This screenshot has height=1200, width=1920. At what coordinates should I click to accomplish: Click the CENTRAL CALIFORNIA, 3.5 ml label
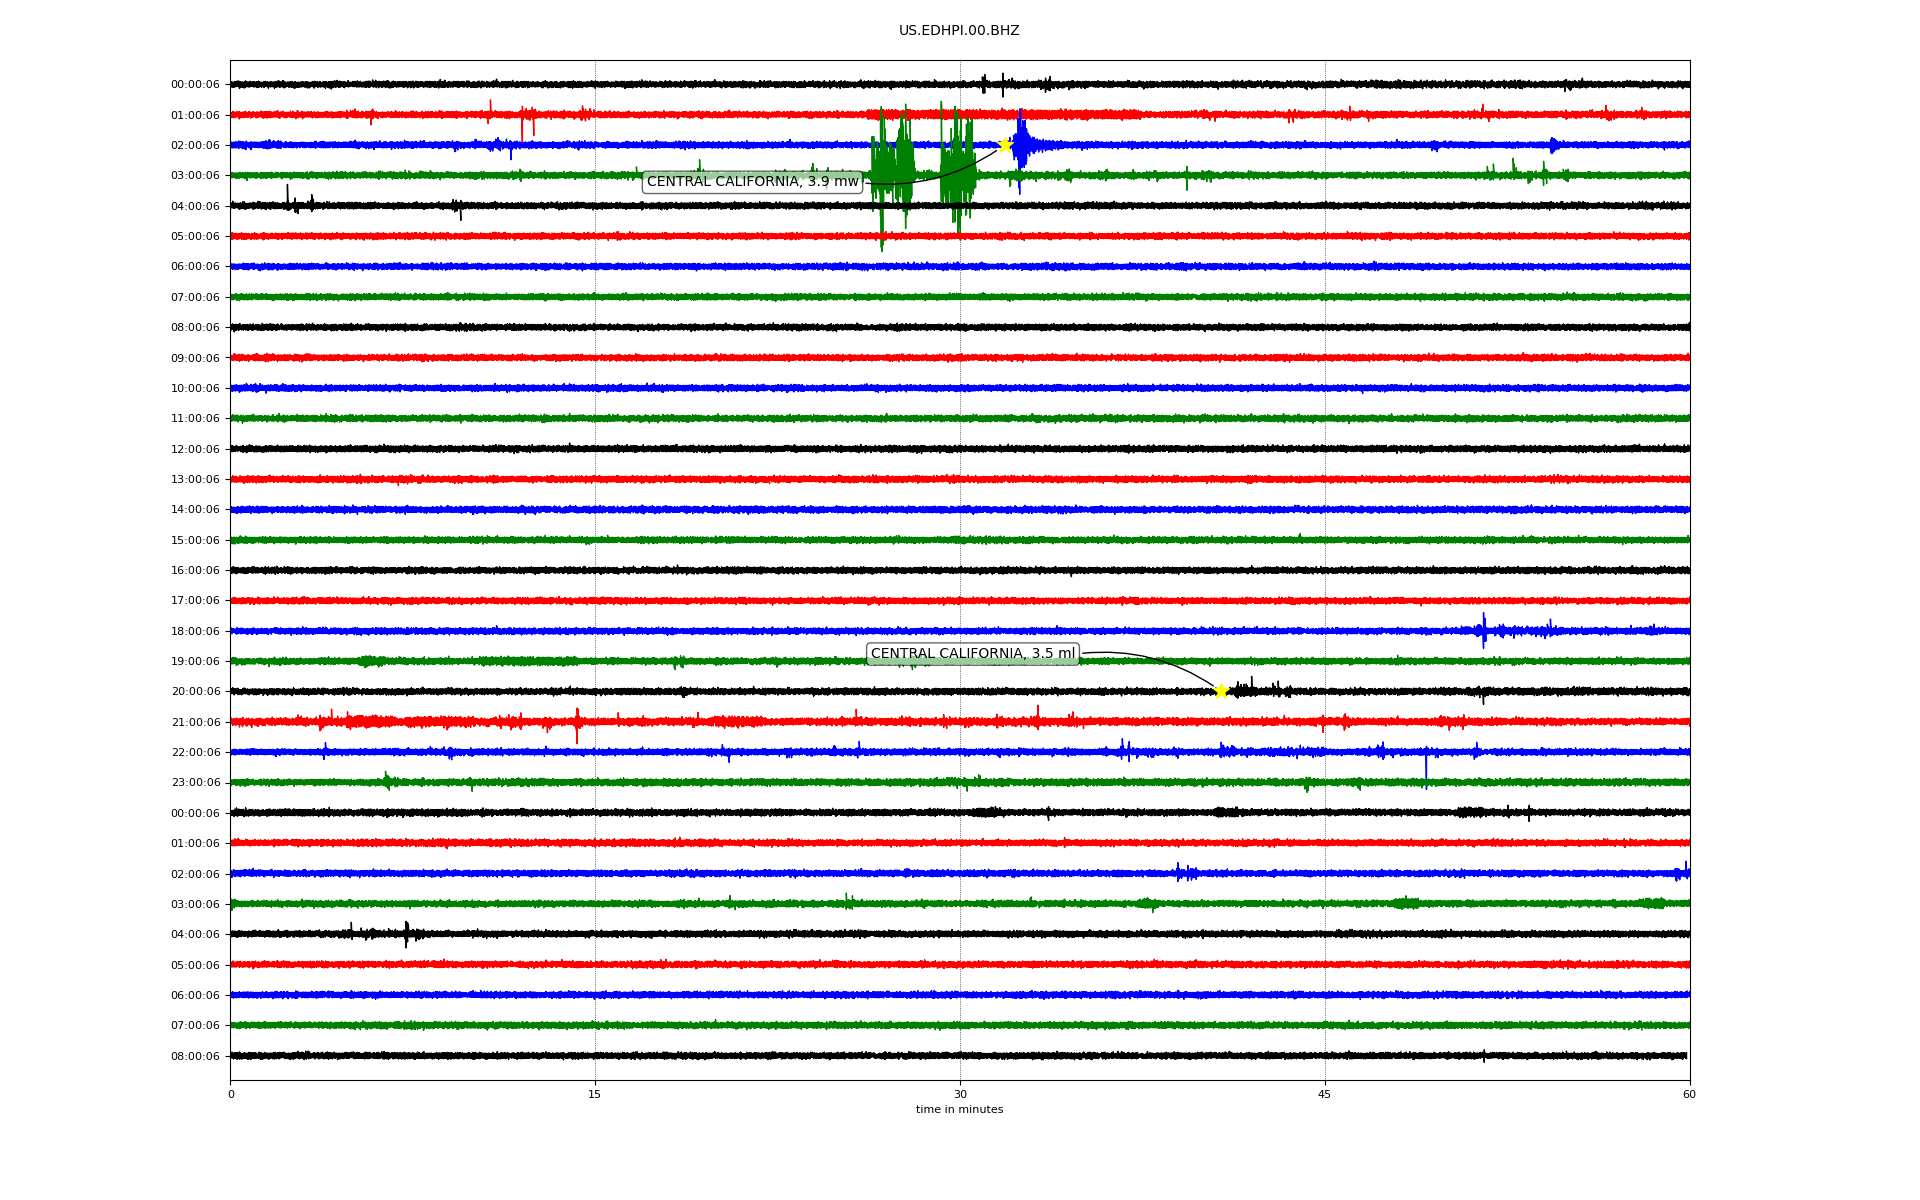coord(972,654)
